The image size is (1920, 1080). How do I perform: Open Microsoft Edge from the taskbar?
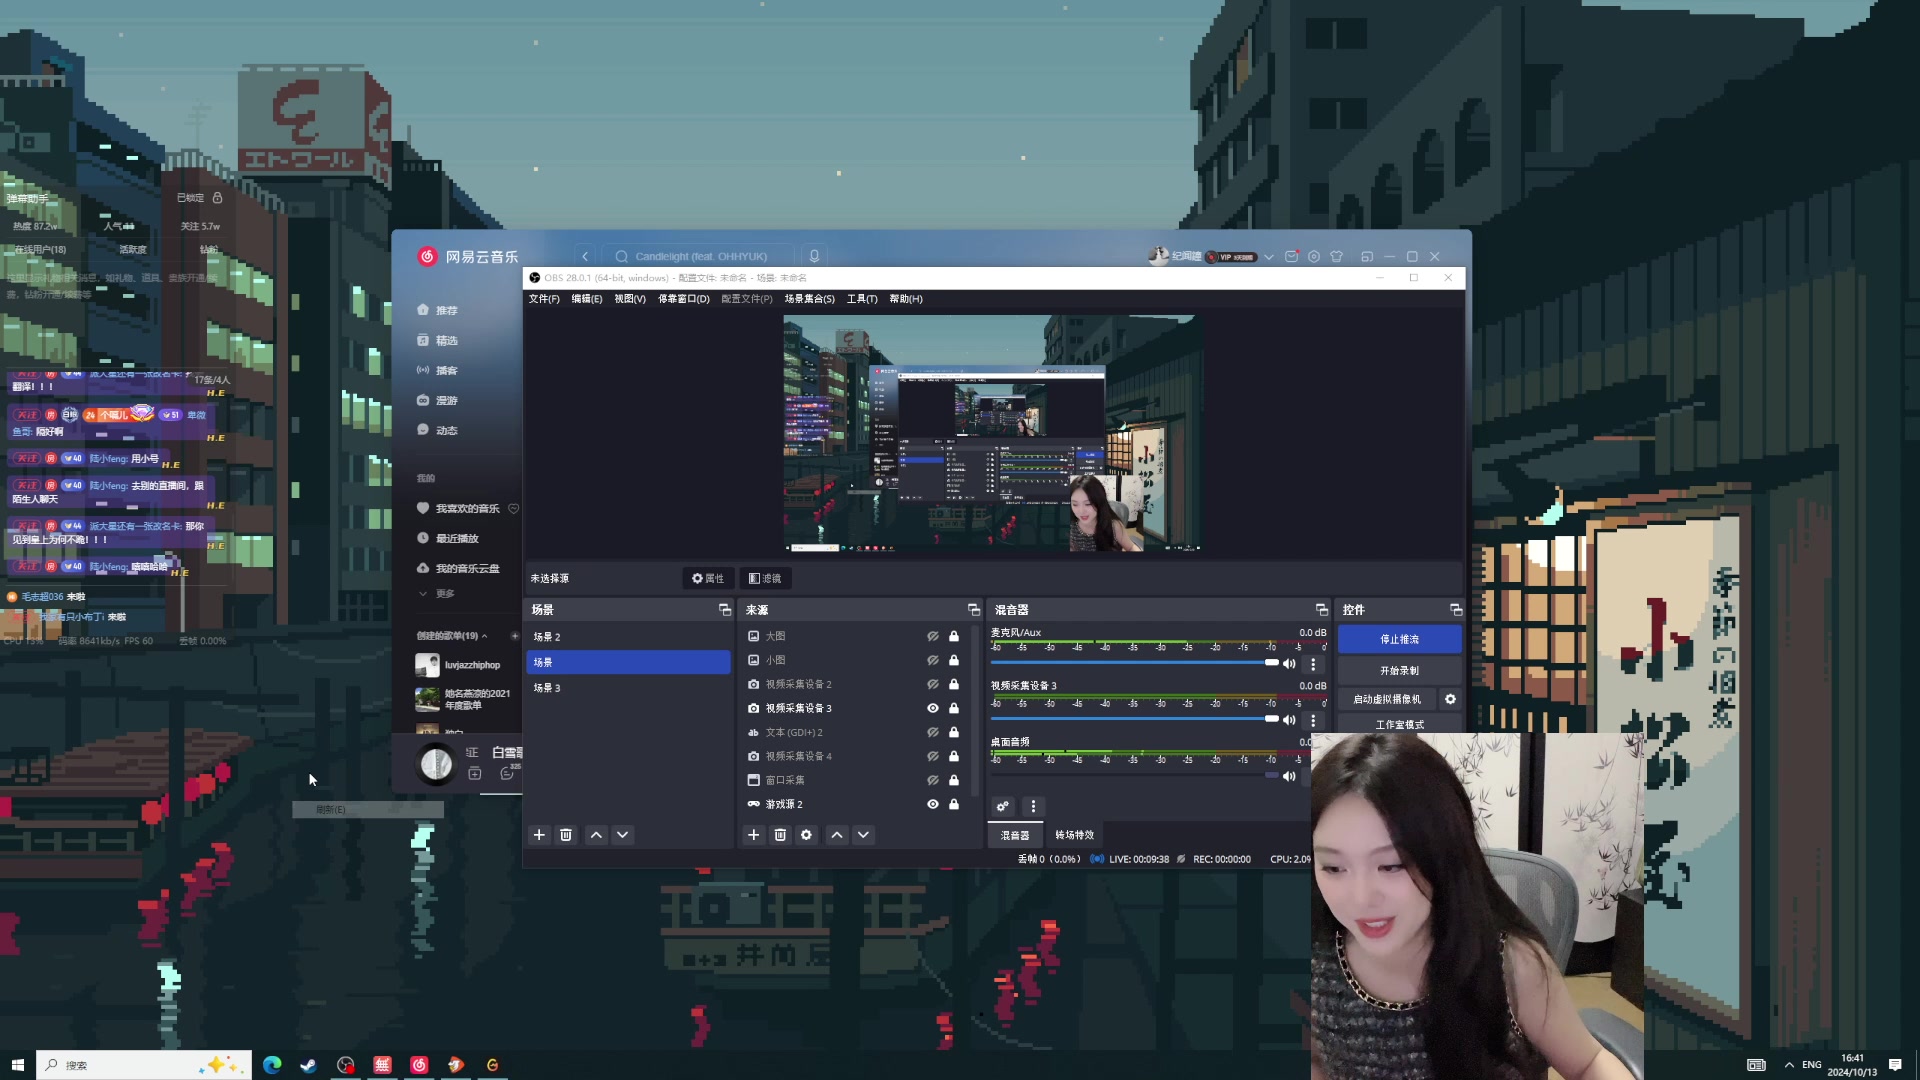tap(272, 1065)
